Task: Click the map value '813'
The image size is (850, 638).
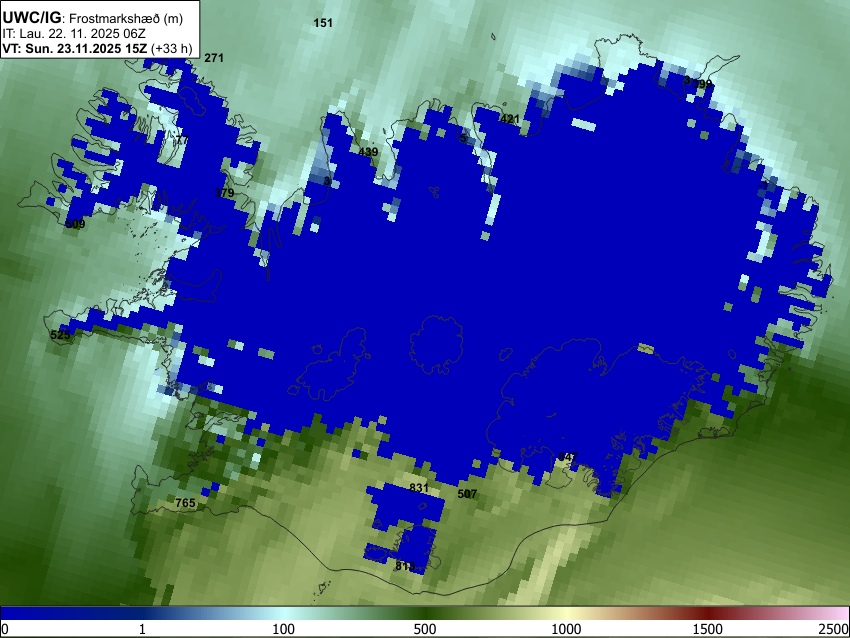Action: click(405, 566)
